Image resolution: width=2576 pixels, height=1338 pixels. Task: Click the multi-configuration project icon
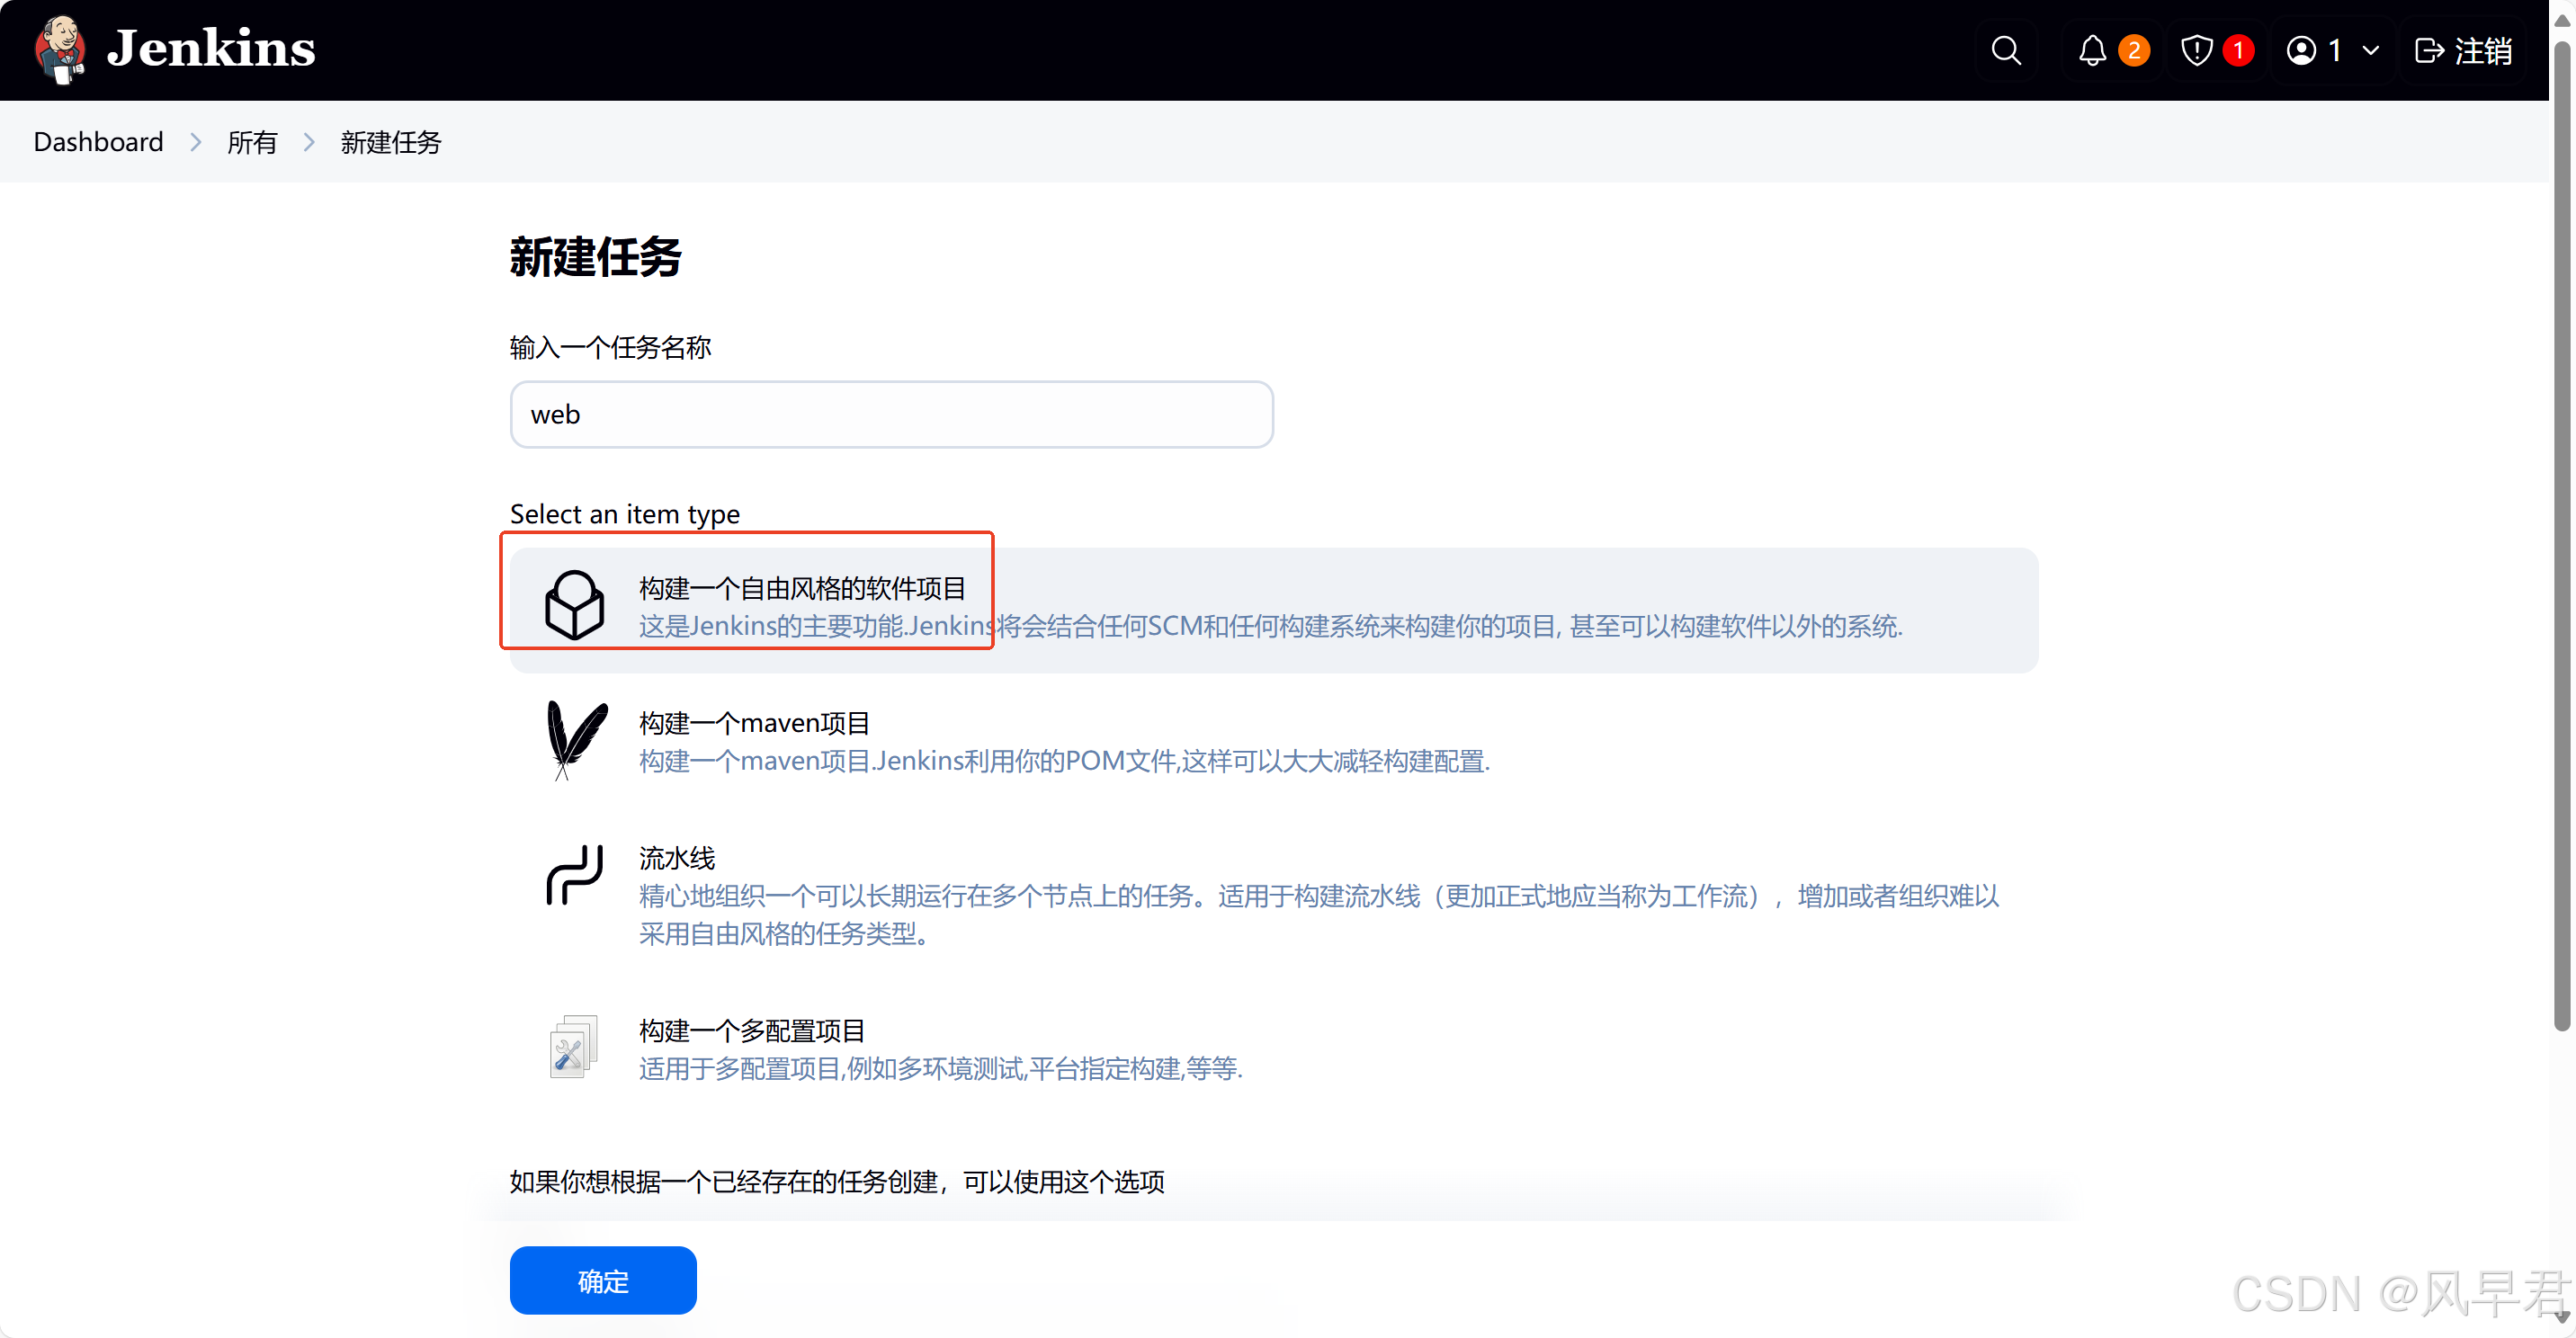[574, 1047]
